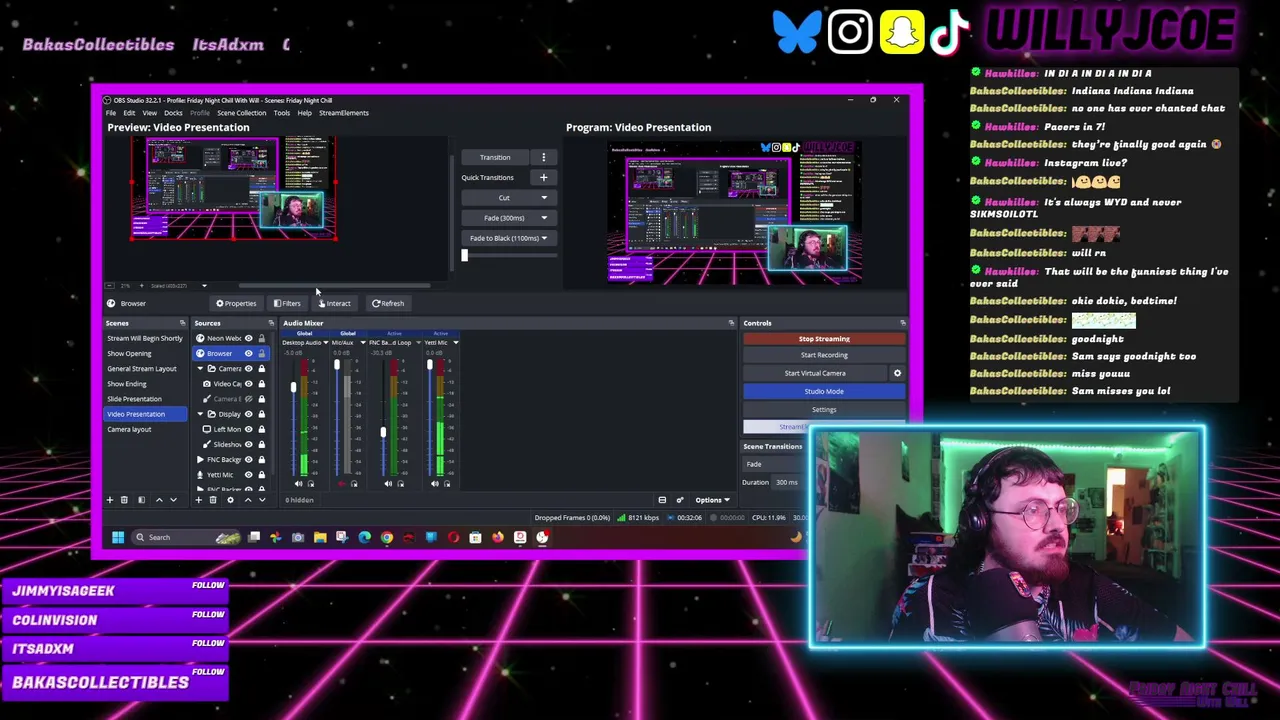Open the Windows Start menu
The height and width of the screenshot is (720, 1280).
click(x=118, y=538)
